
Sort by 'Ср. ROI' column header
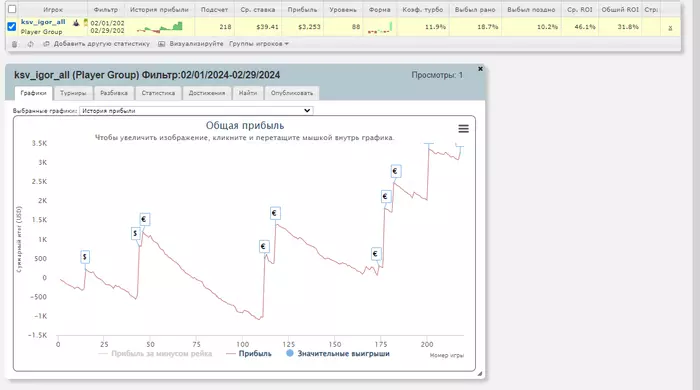[x=579, y=9]
